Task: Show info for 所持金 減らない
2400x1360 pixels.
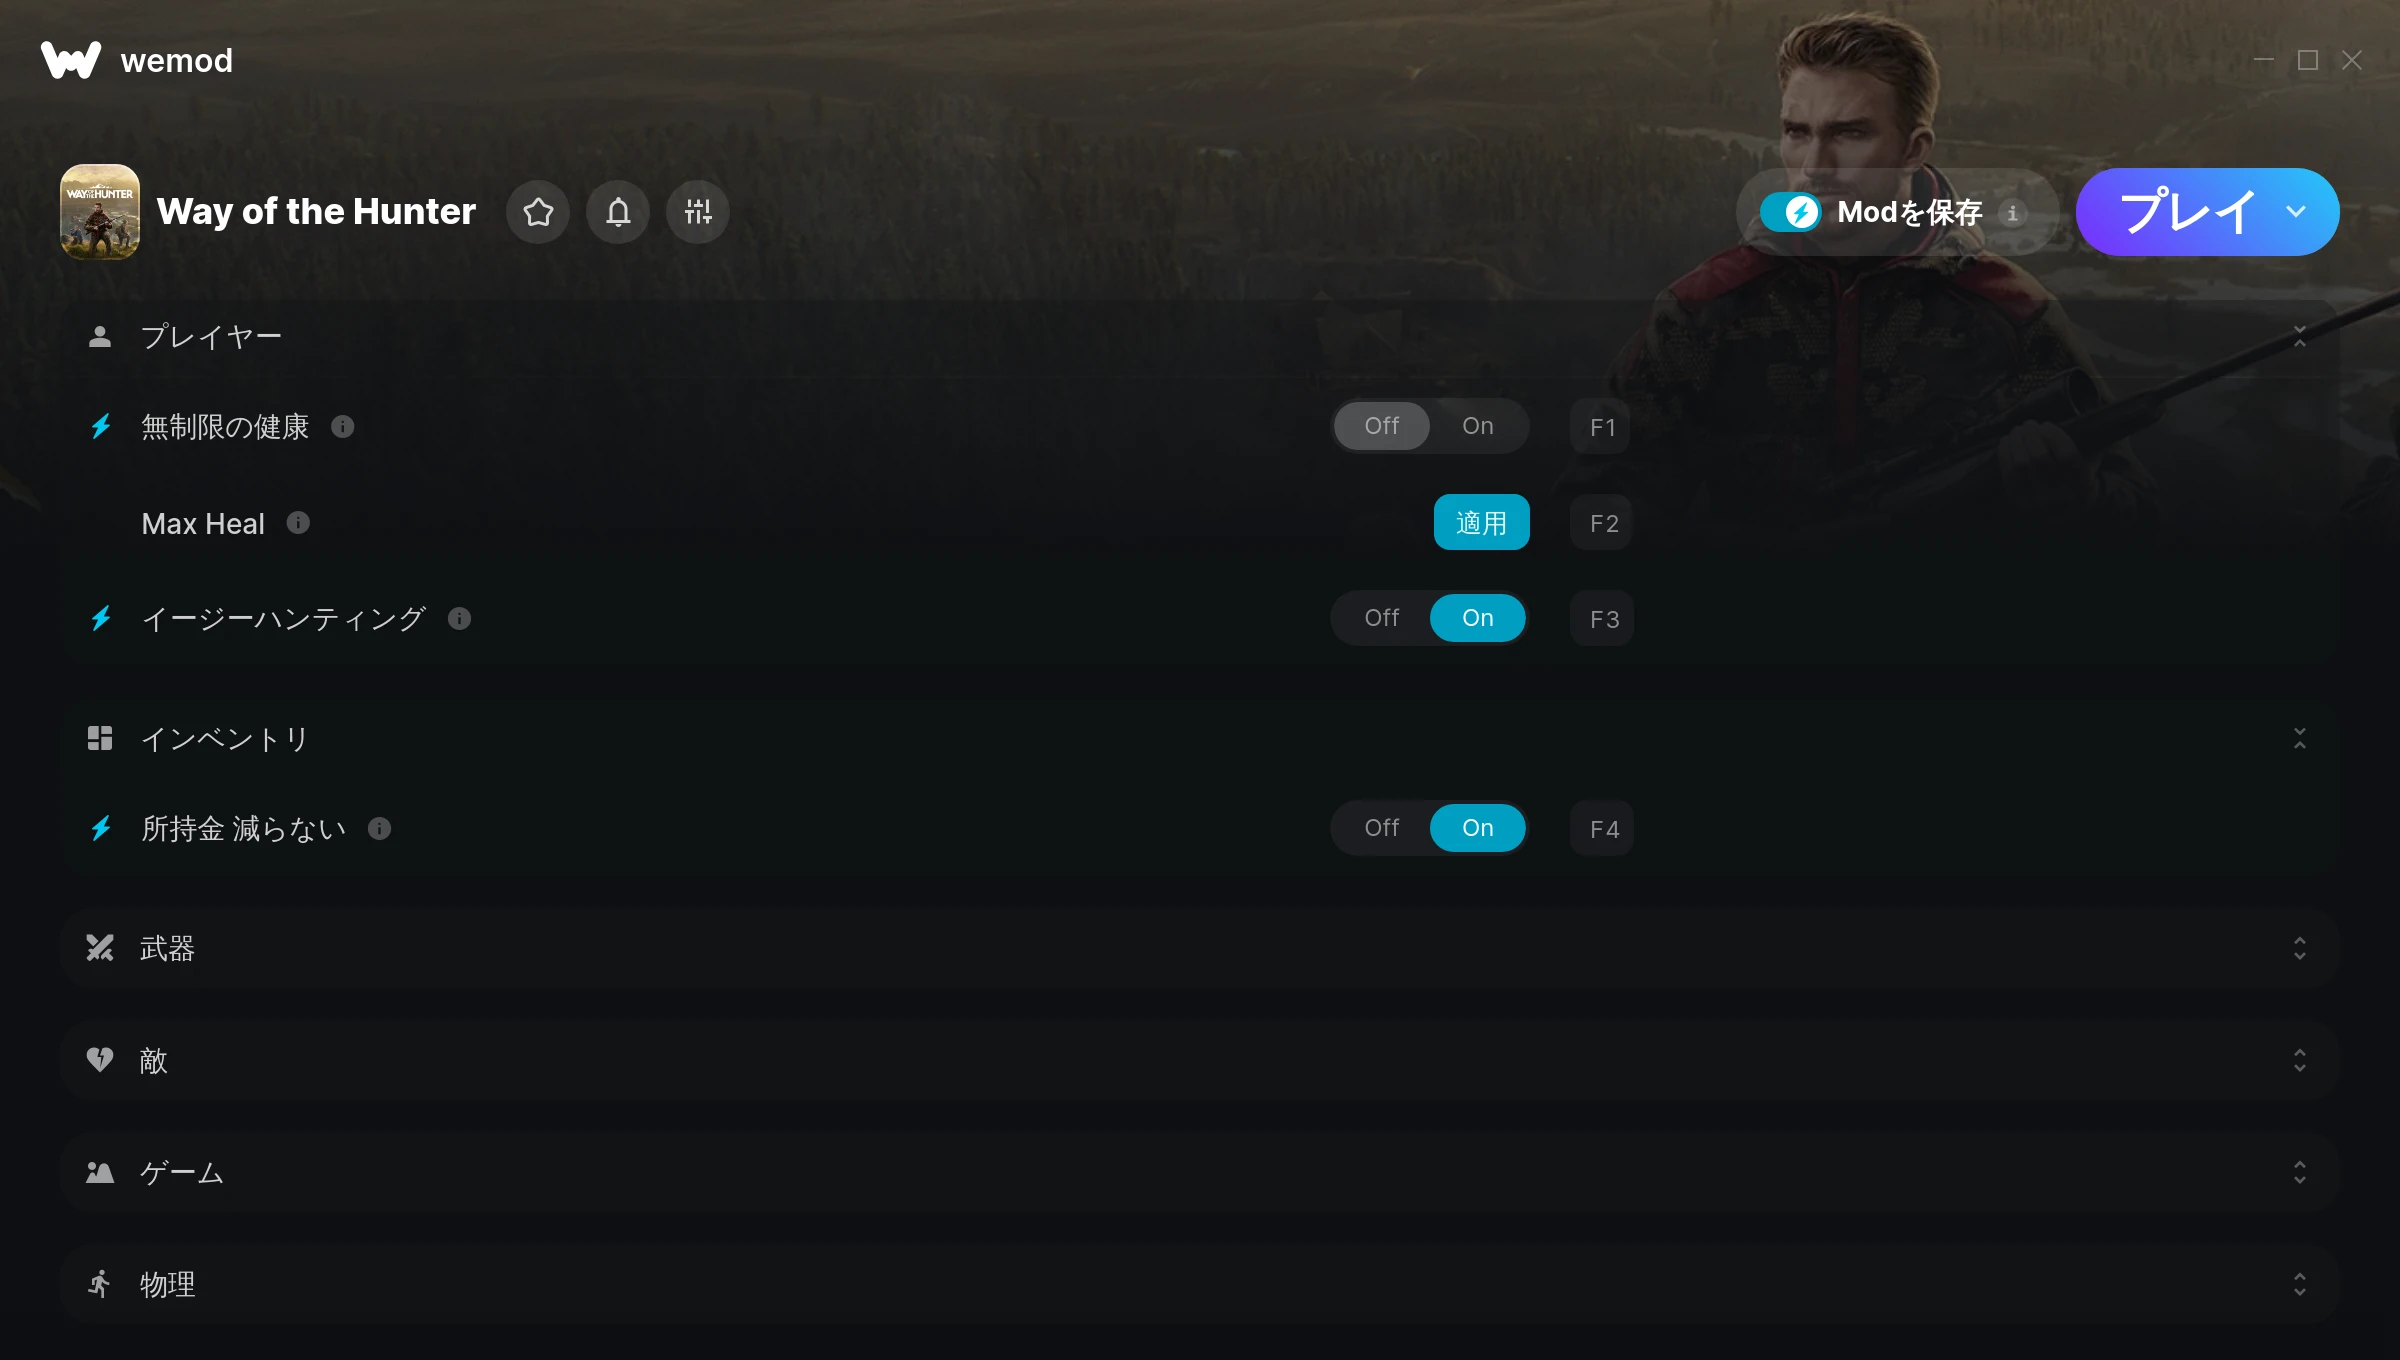Action: [379, 829]
